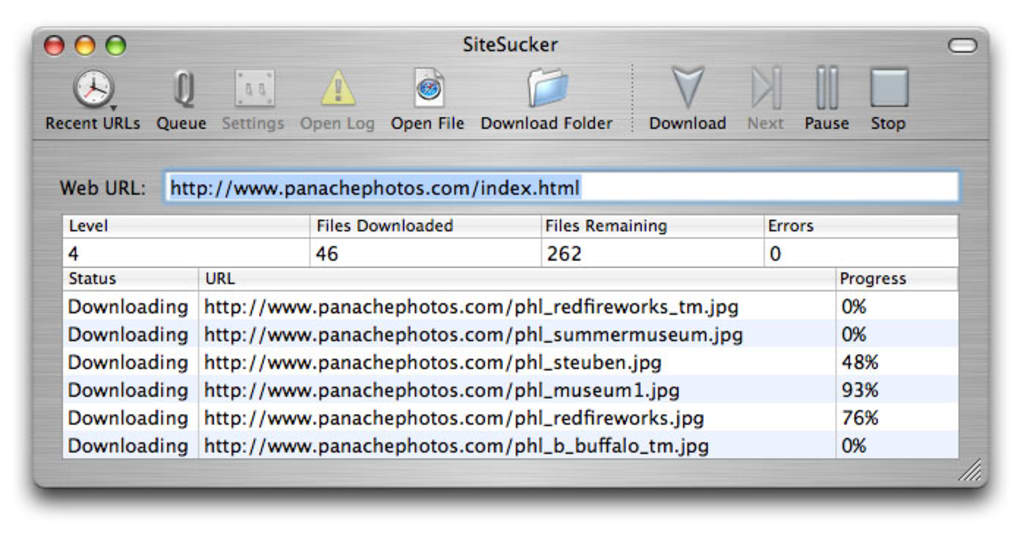Image resolution: width=1020 pixels, height=536 pixels.
Task: Click the Next toolbar icon
Action: point(765,88)
